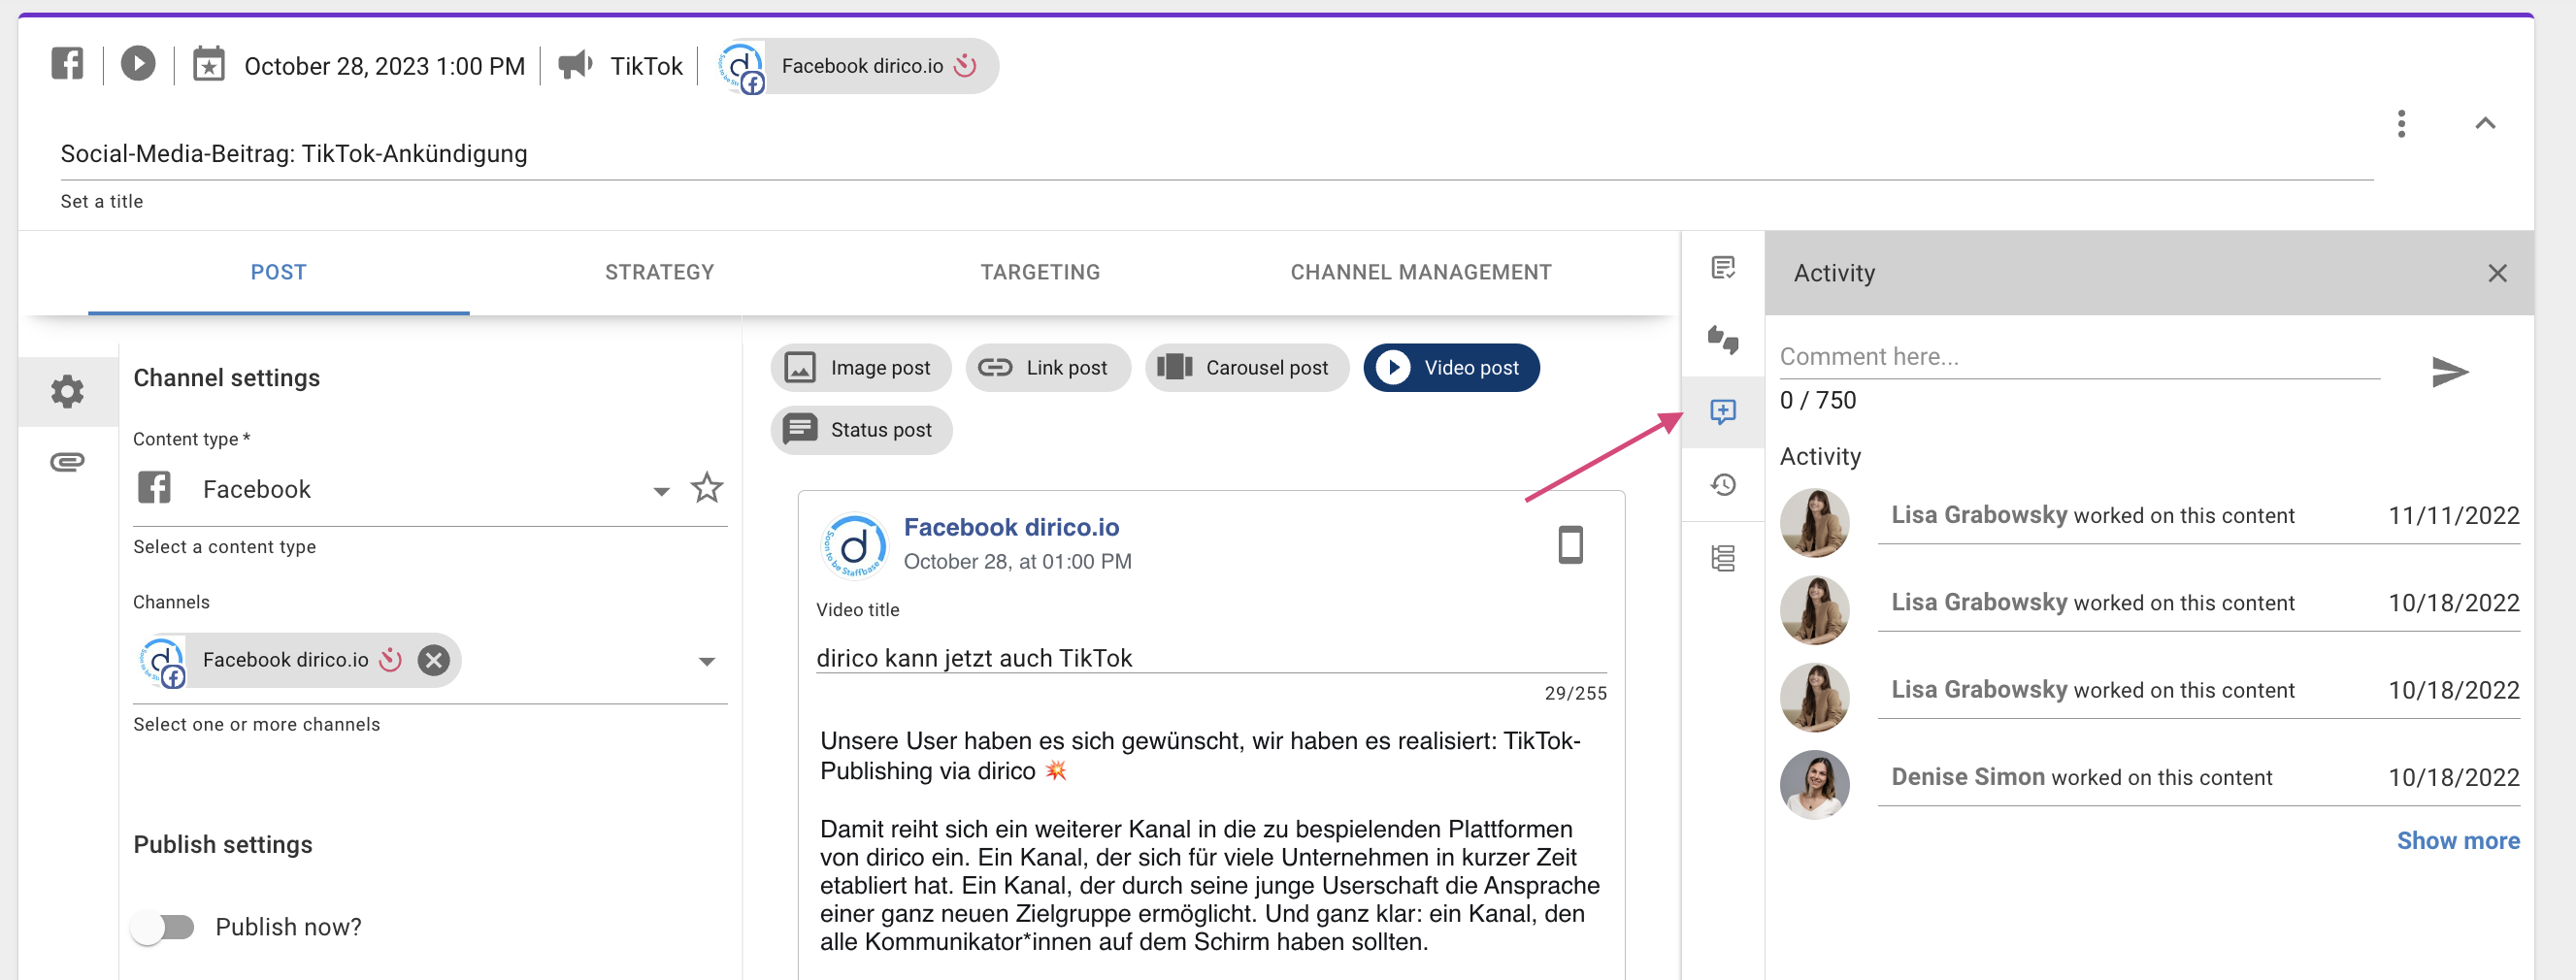Open Facebook dirico.io profile link in preview
Viewport: 2576px width, 980px height.
(1012, 527)
